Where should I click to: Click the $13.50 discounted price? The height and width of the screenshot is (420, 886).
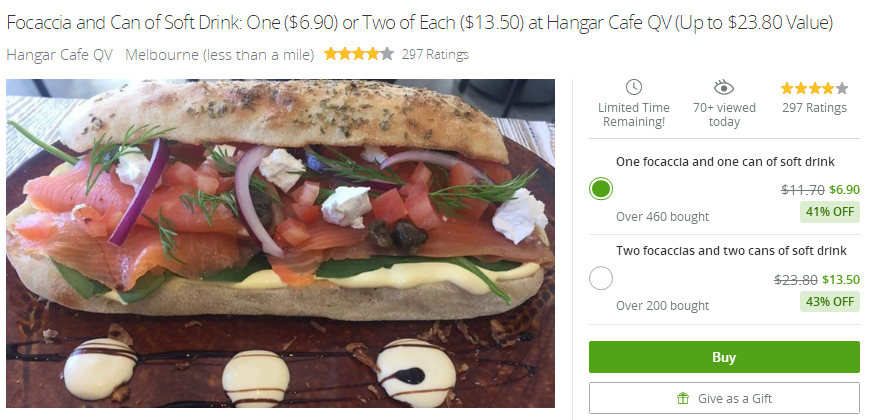click(841, 280)
